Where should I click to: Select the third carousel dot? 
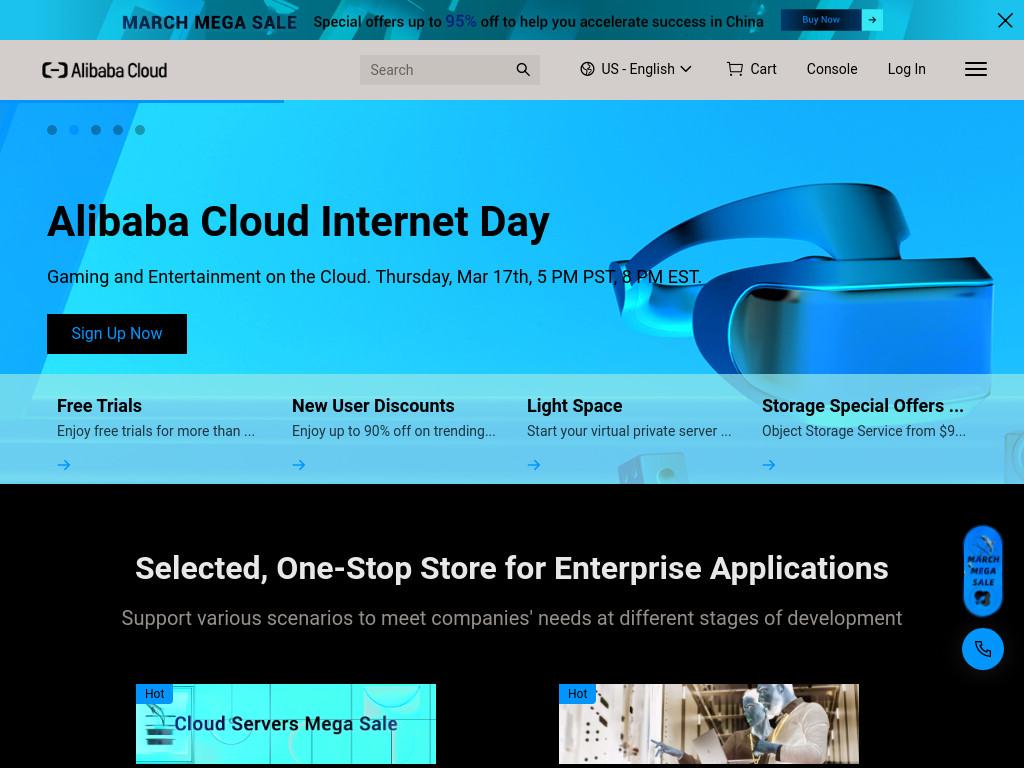[96, 130]
